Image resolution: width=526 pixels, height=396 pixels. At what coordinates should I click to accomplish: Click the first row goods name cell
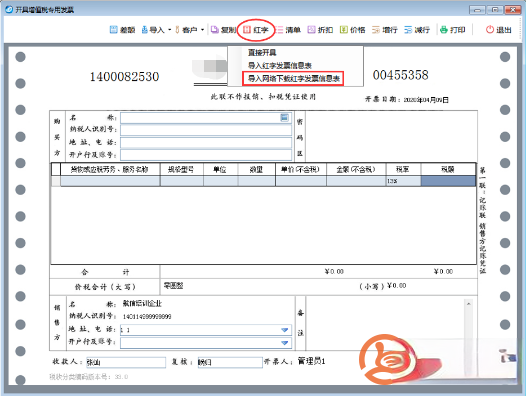pos(110,181)
